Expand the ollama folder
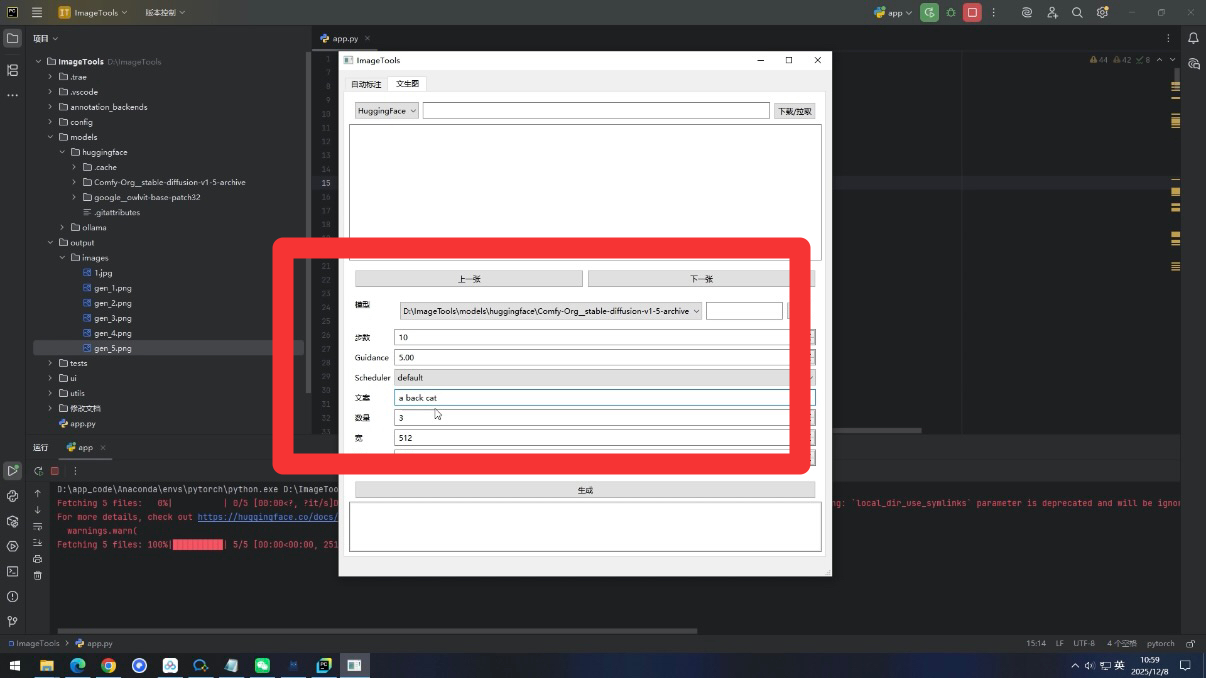 63,227
